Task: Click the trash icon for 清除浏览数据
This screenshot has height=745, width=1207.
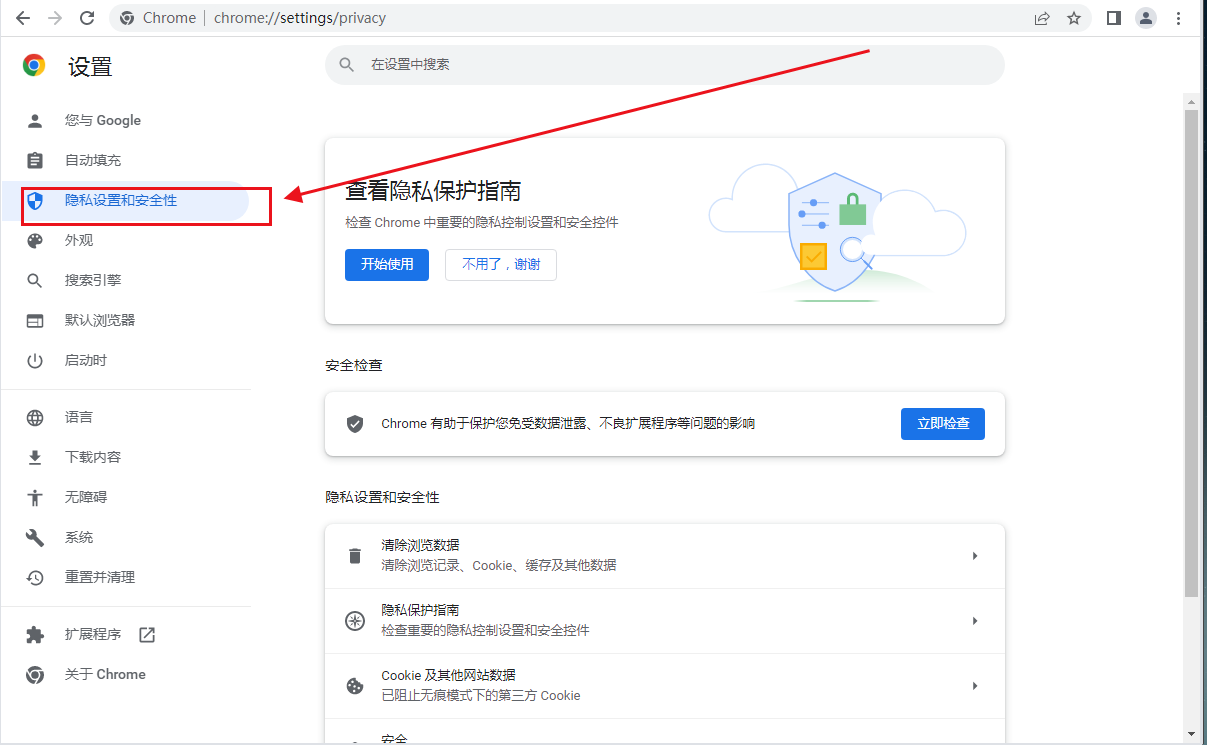Action: point(354,556)
